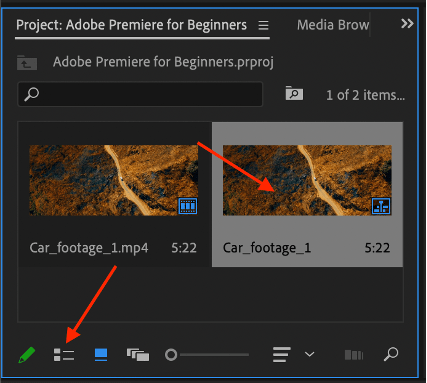Select the Car_footage_1 sequence thumbnail
The height and width of the screenshot is (383, 427).
[307, 180]
